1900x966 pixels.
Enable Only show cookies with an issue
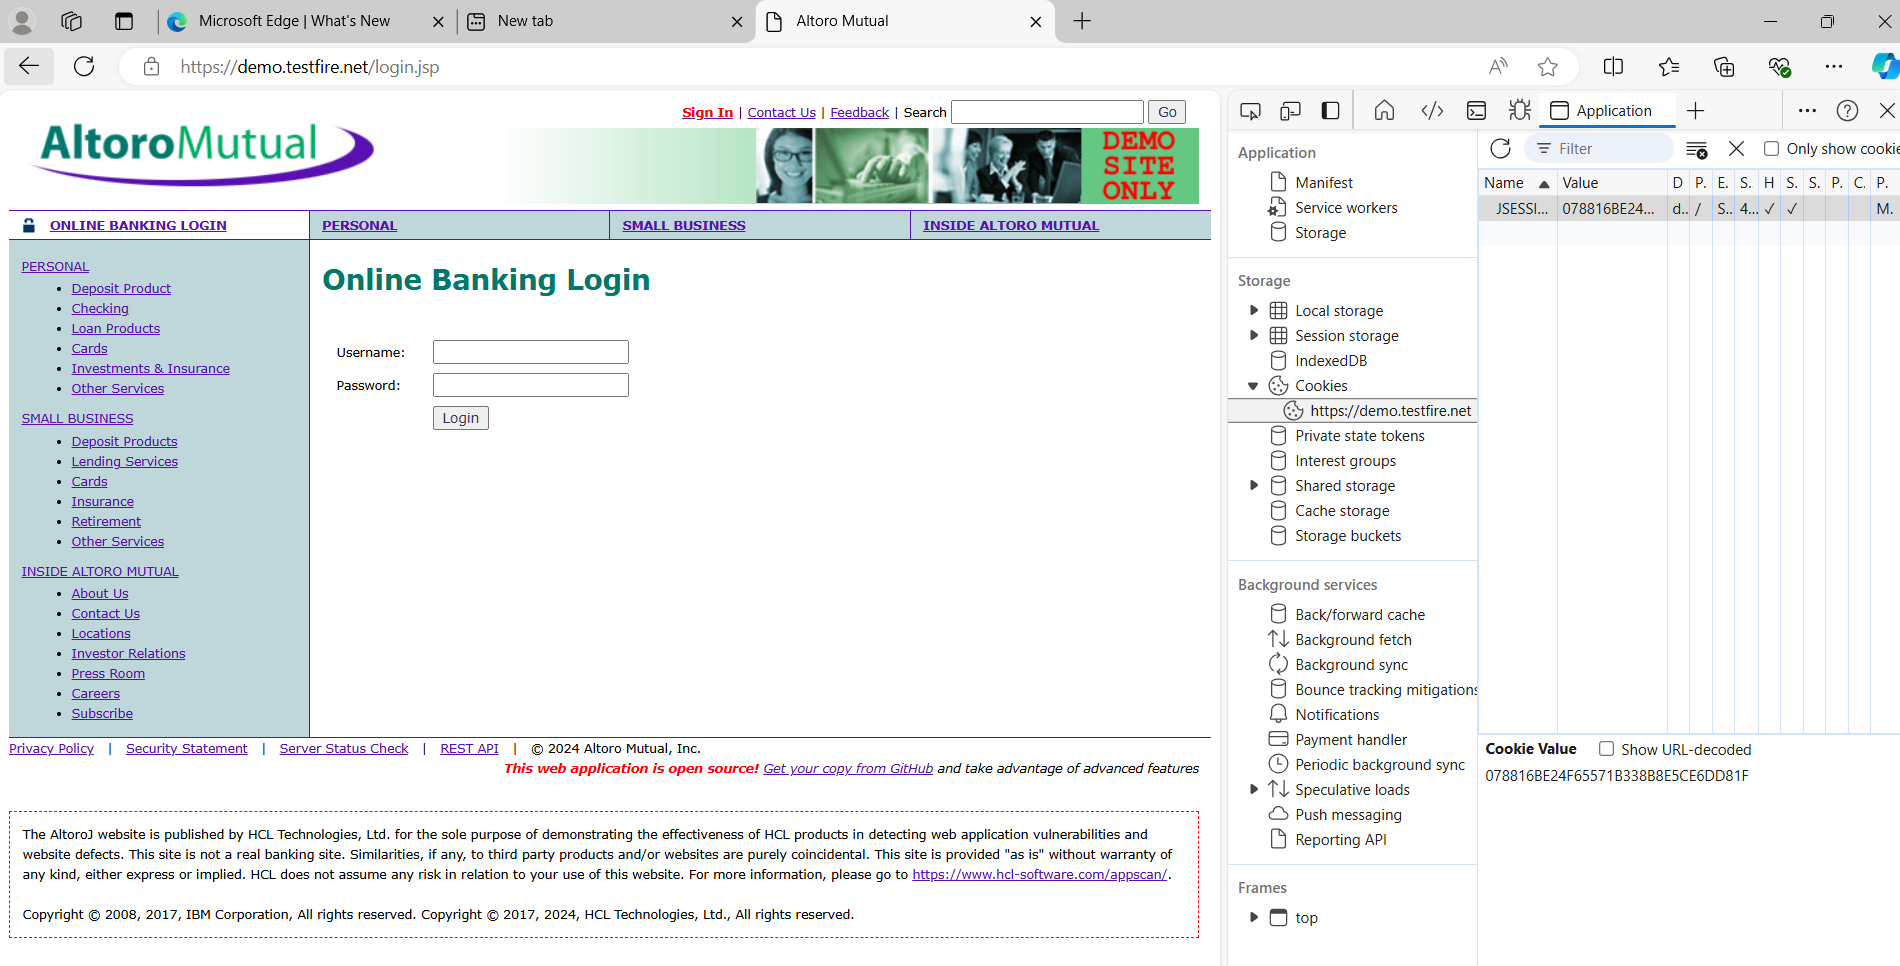pos(1771,148)
